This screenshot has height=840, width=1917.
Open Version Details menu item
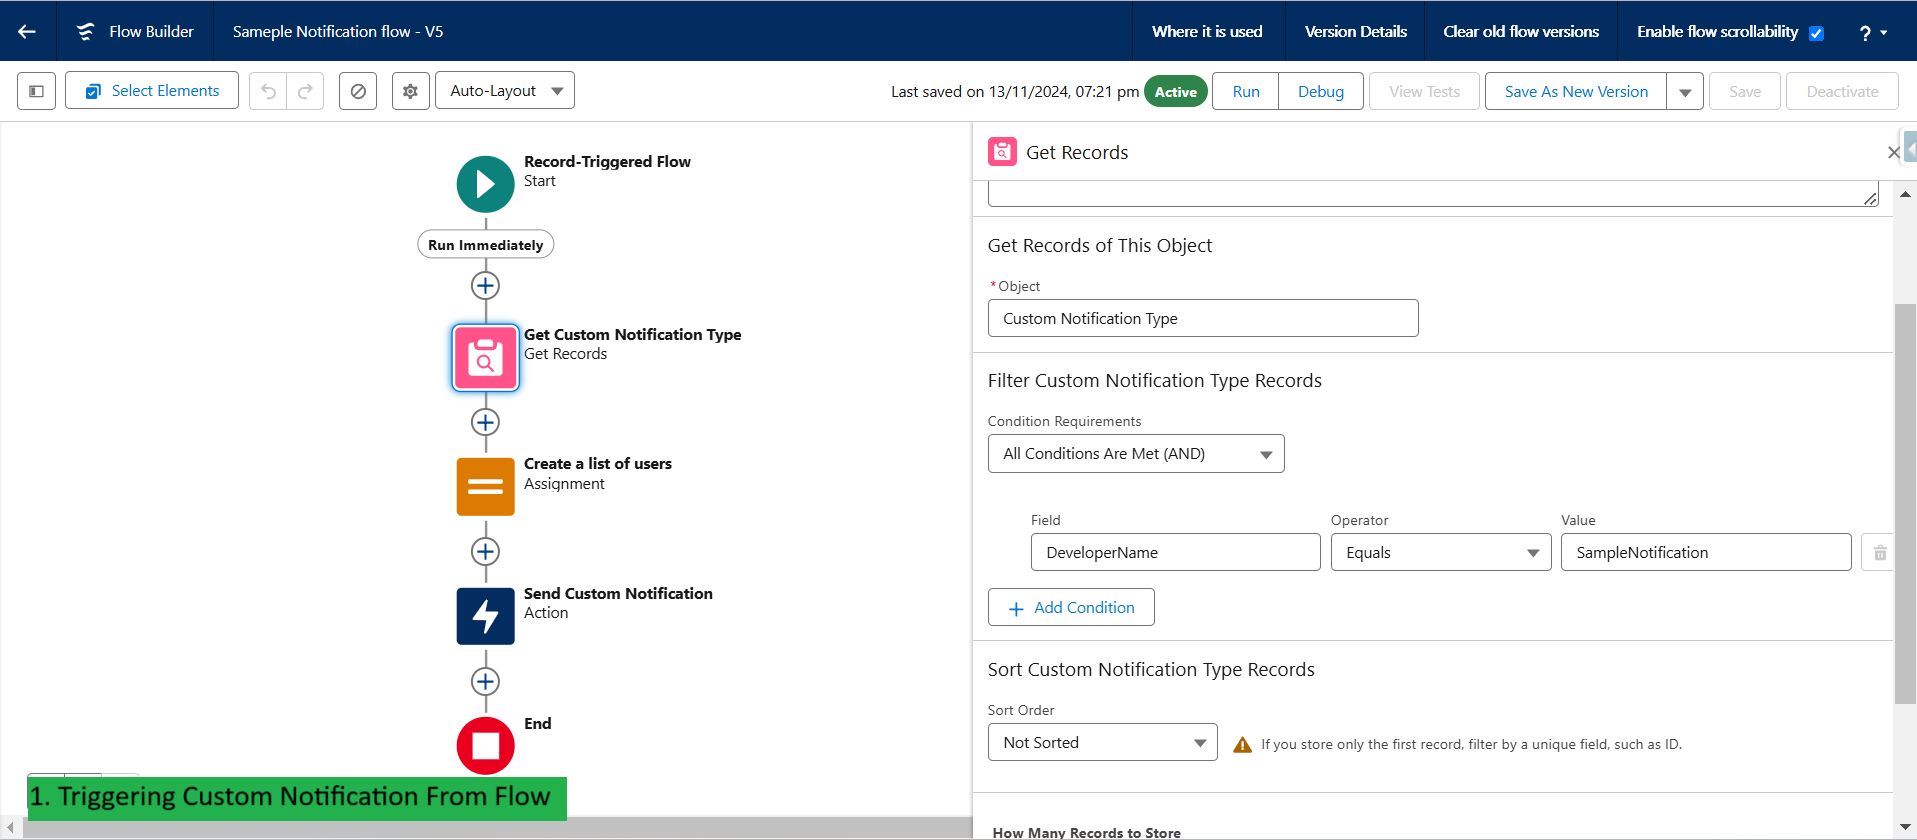[1355, 31]
